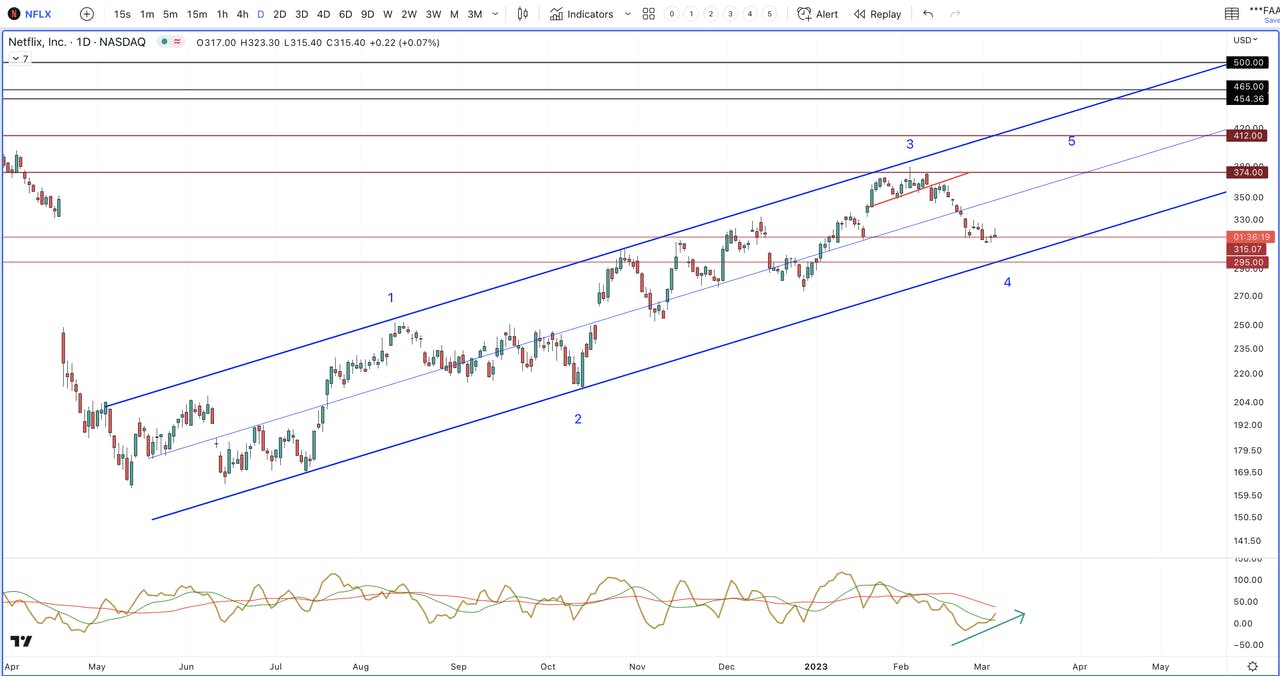Click the add symbol plus icon
This screenshot has height=676, width=1280.
click(x=87, y=14)
